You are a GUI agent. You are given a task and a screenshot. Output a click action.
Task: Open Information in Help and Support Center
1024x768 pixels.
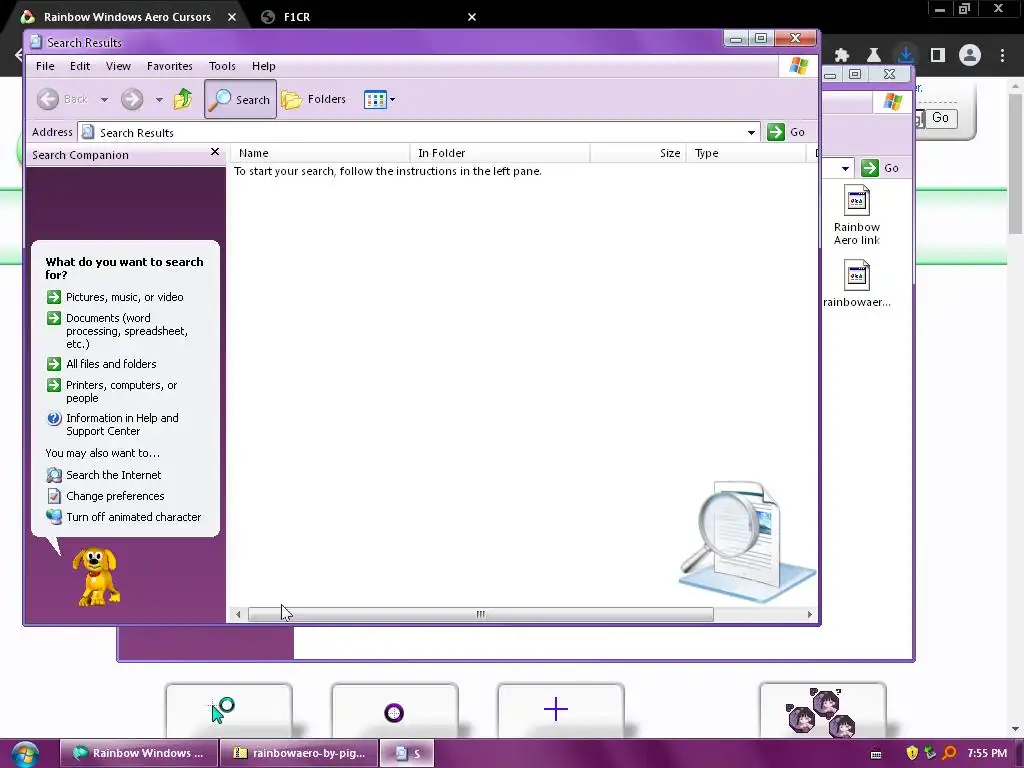point(112,424)
